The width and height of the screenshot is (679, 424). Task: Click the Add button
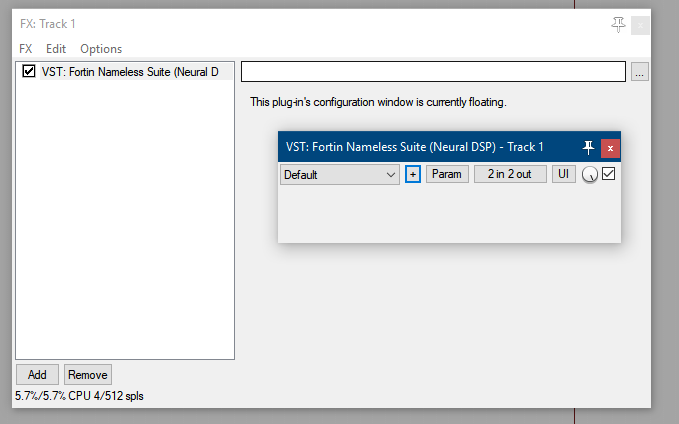tap(37, 375)
